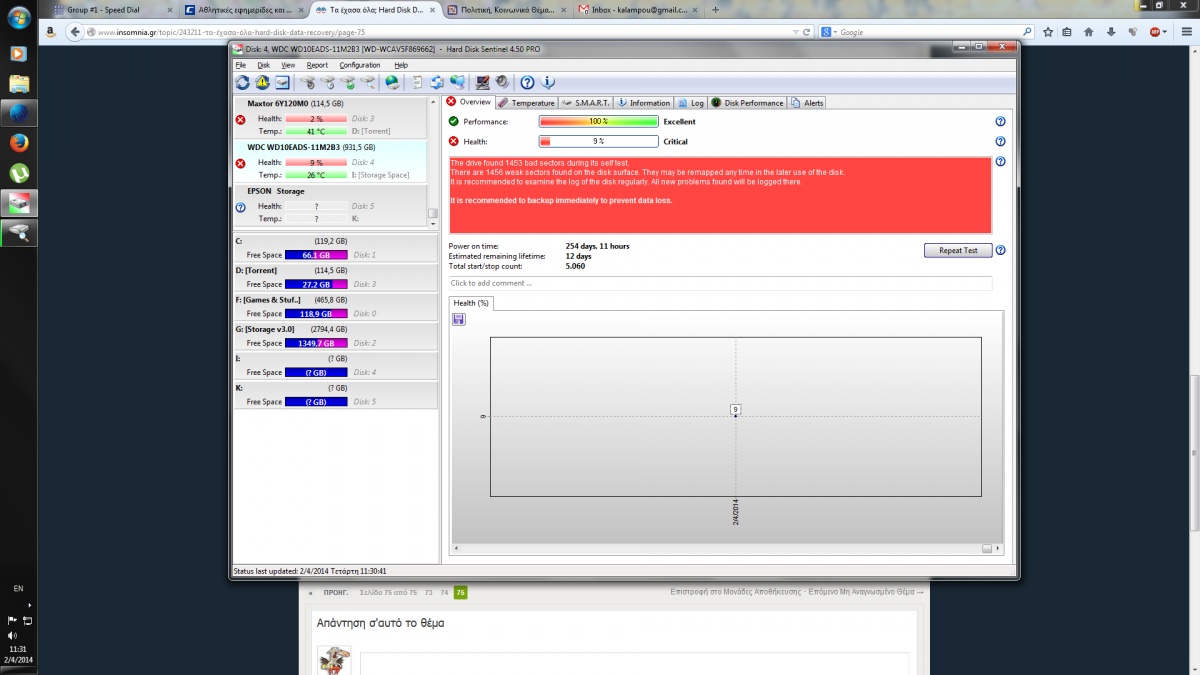Click the monitor with red mark toolbar icon

point(483,82)
